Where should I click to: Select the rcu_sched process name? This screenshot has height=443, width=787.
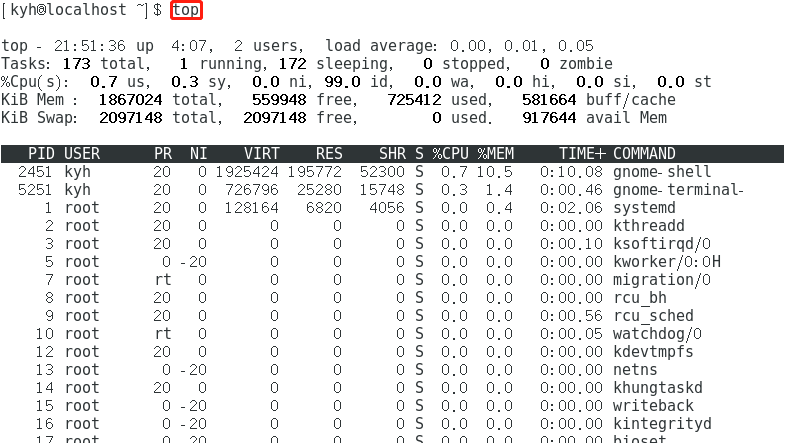pyautogui.click(x=653, y=316)
